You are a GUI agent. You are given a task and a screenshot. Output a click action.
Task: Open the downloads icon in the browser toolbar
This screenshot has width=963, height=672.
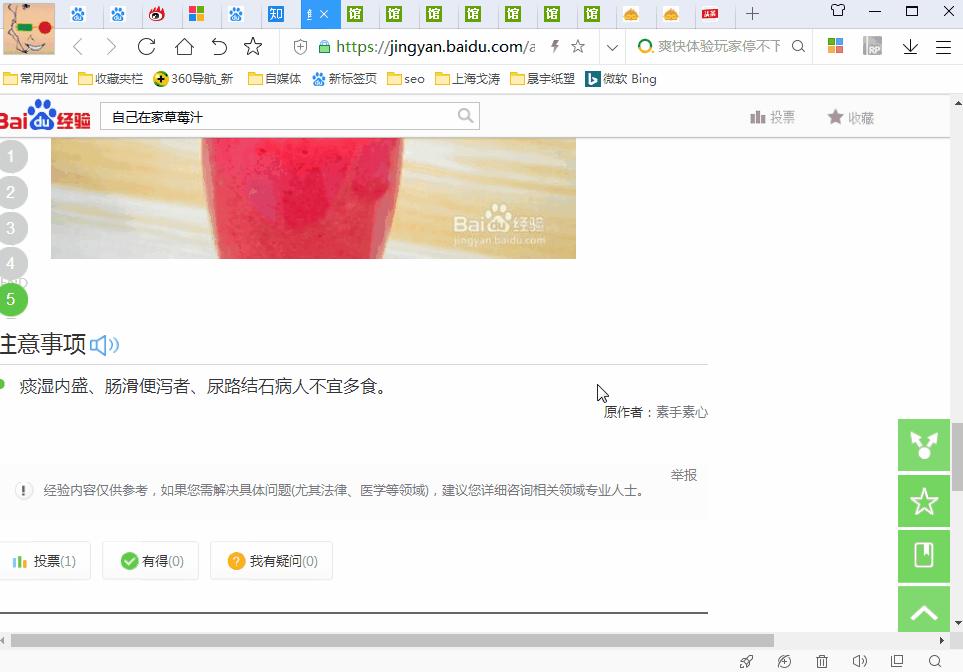910,46
